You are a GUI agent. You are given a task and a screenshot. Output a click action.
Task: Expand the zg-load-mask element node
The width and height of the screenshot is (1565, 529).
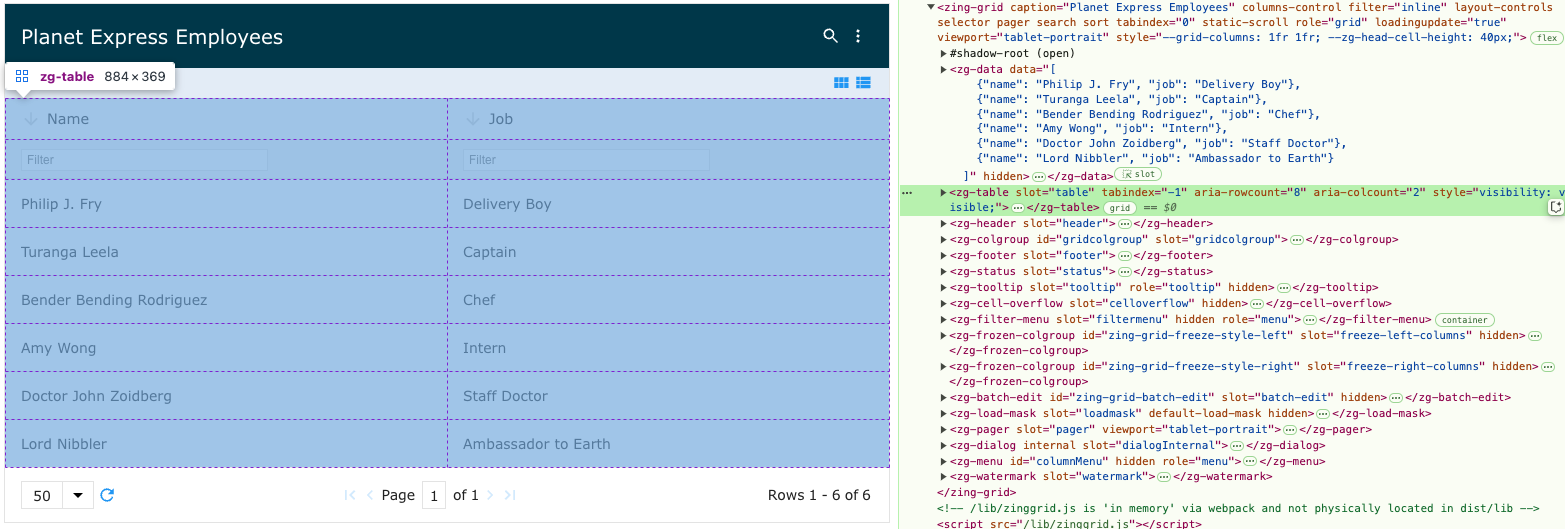[944, 413]
